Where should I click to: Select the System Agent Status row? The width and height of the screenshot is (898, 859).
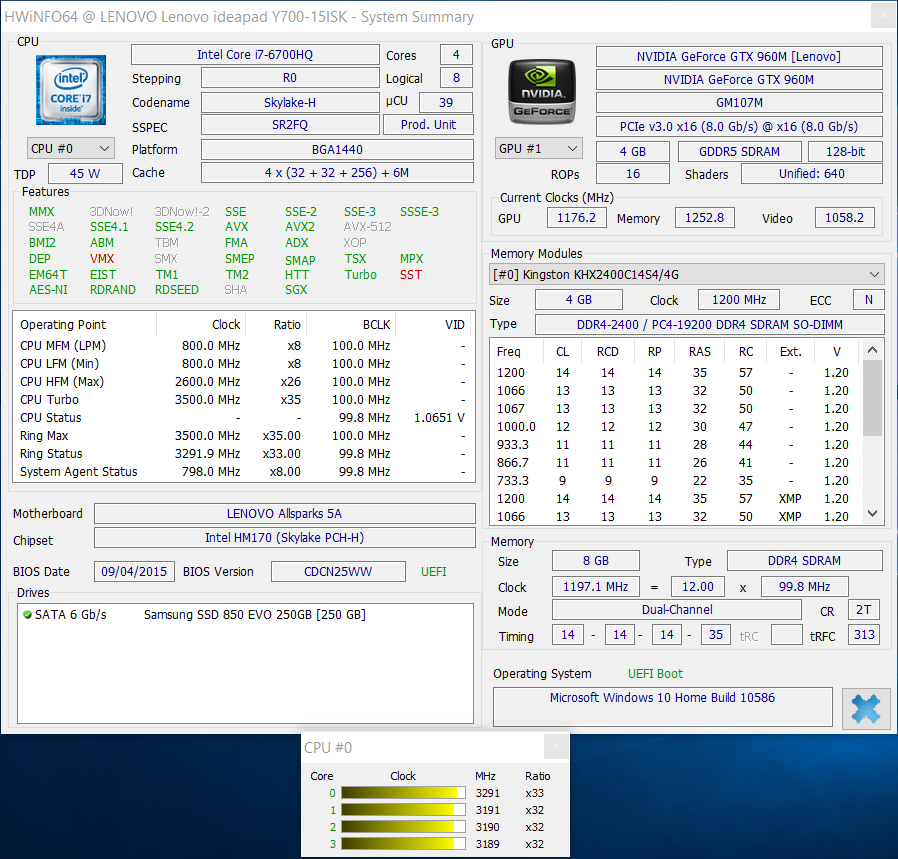click(243, 472)
